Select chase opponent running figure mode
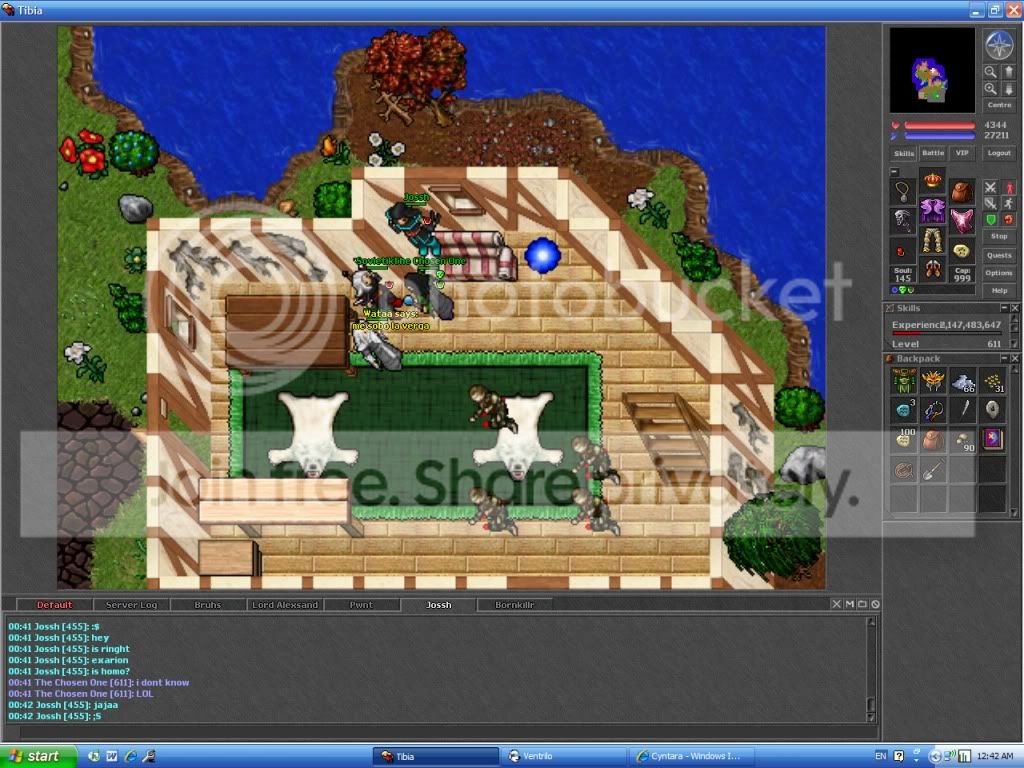 tap(1008, 204)
